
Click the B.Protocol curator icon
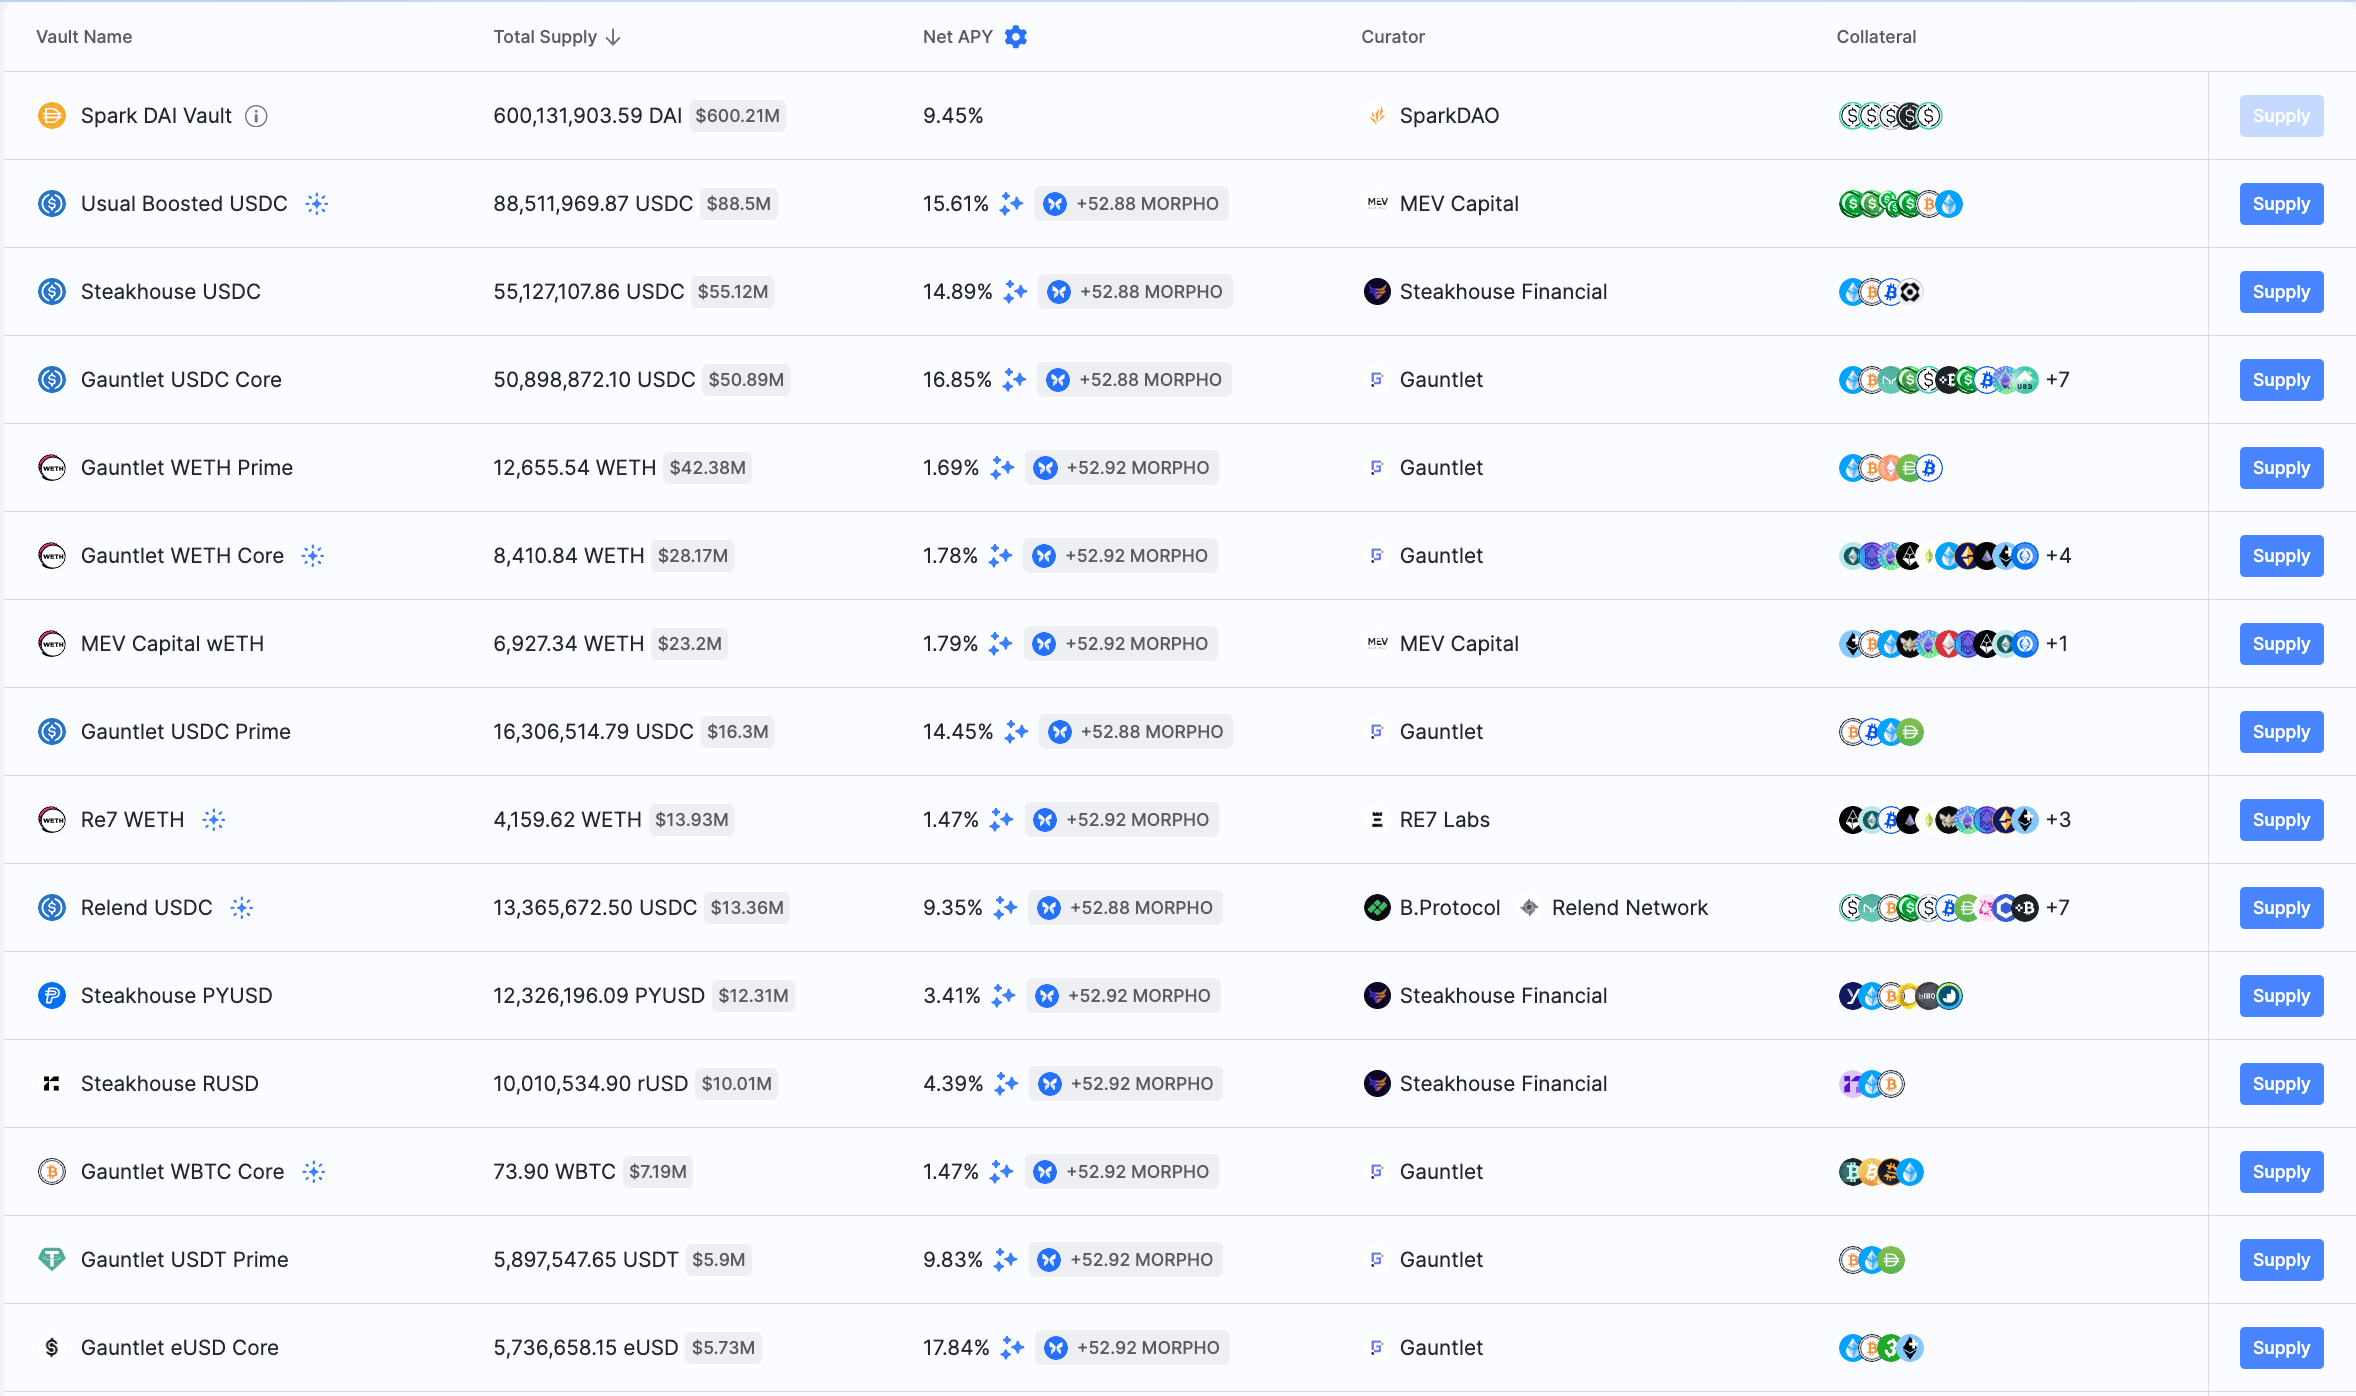1377,908
